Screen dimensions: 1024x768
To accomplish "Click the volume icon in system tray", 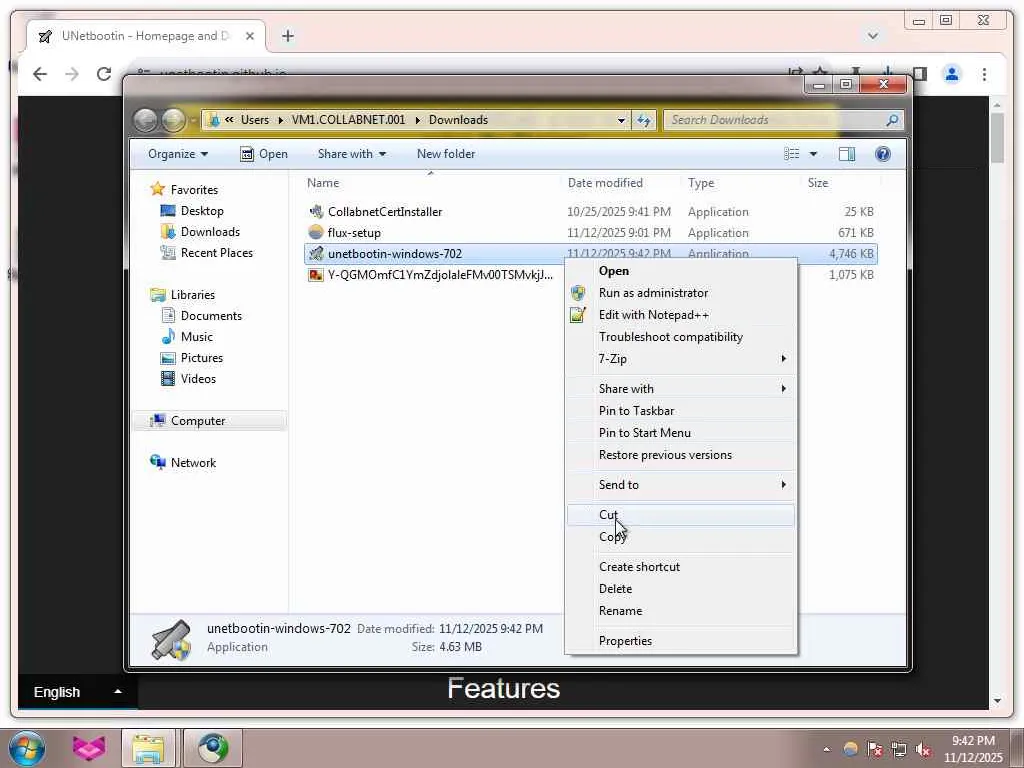I will (923, 749).
